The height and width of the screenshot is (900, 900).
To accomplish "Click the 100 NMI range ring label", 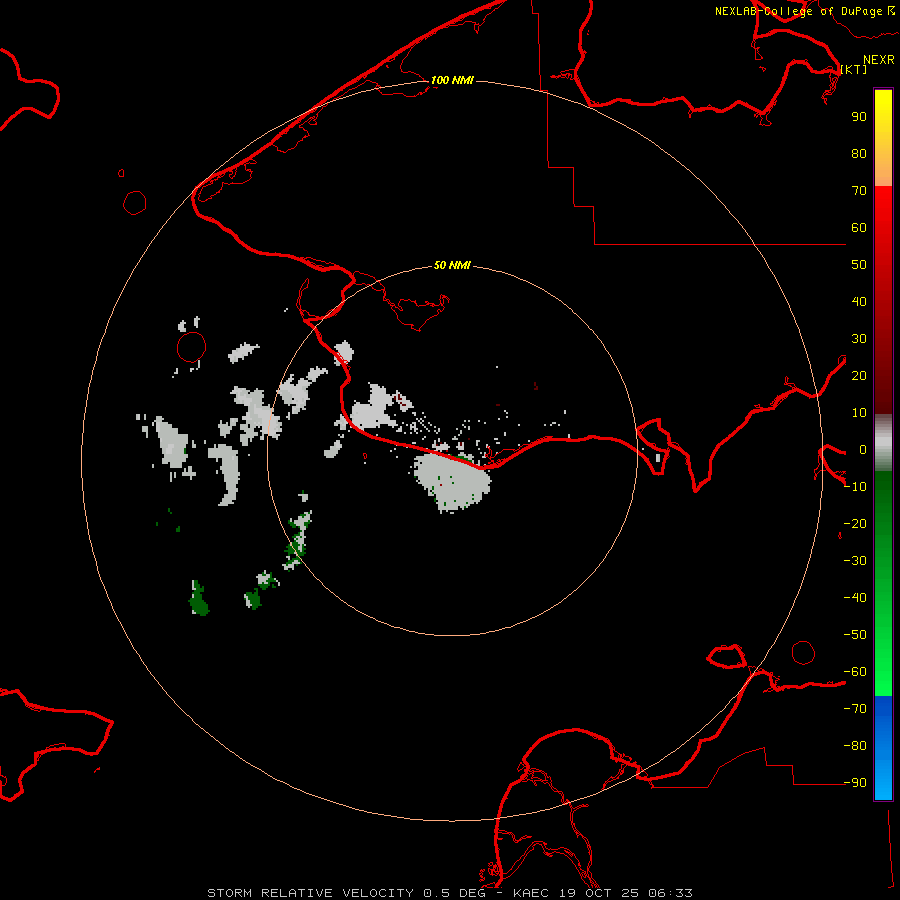I will [x=452, y=80].
